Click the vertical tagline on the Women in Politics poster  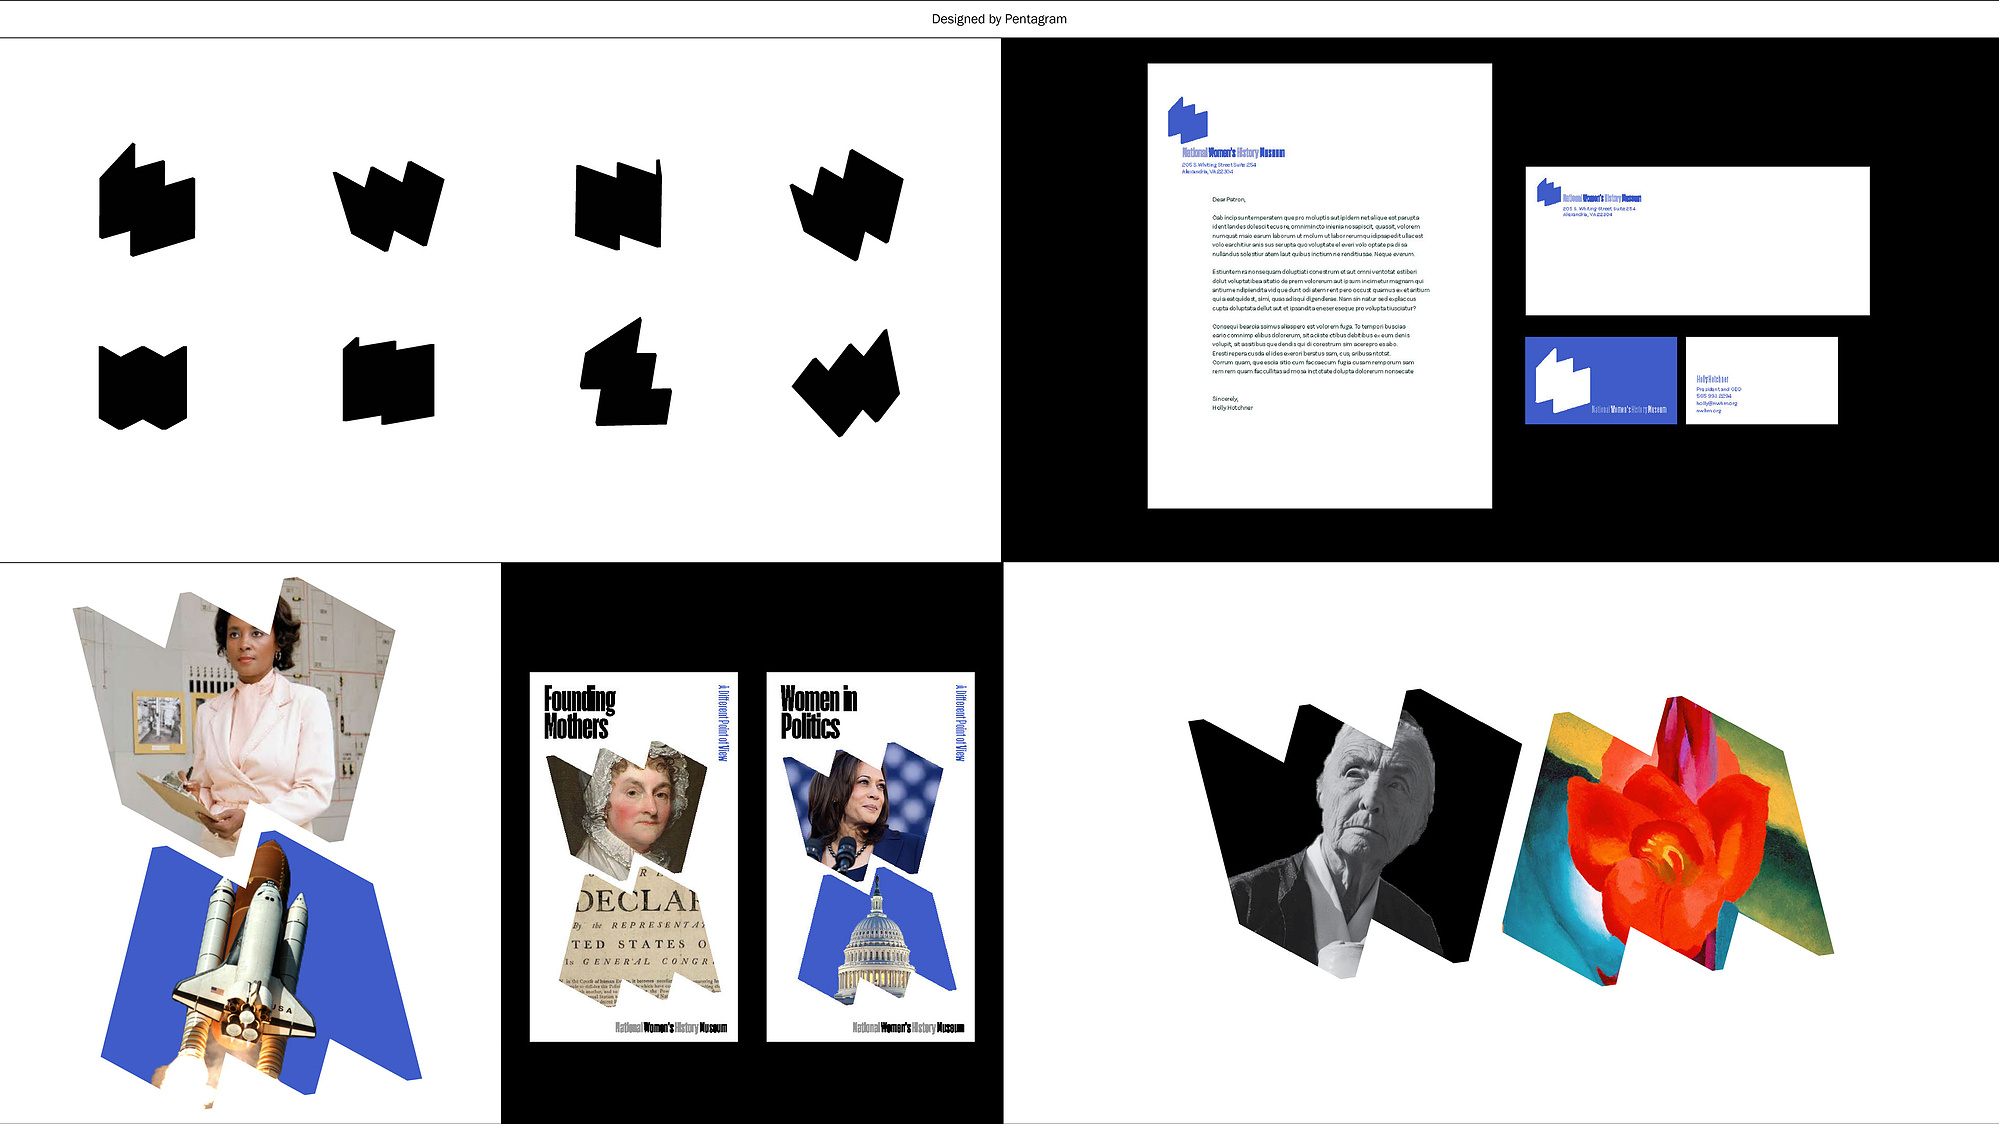coord(960,723)
